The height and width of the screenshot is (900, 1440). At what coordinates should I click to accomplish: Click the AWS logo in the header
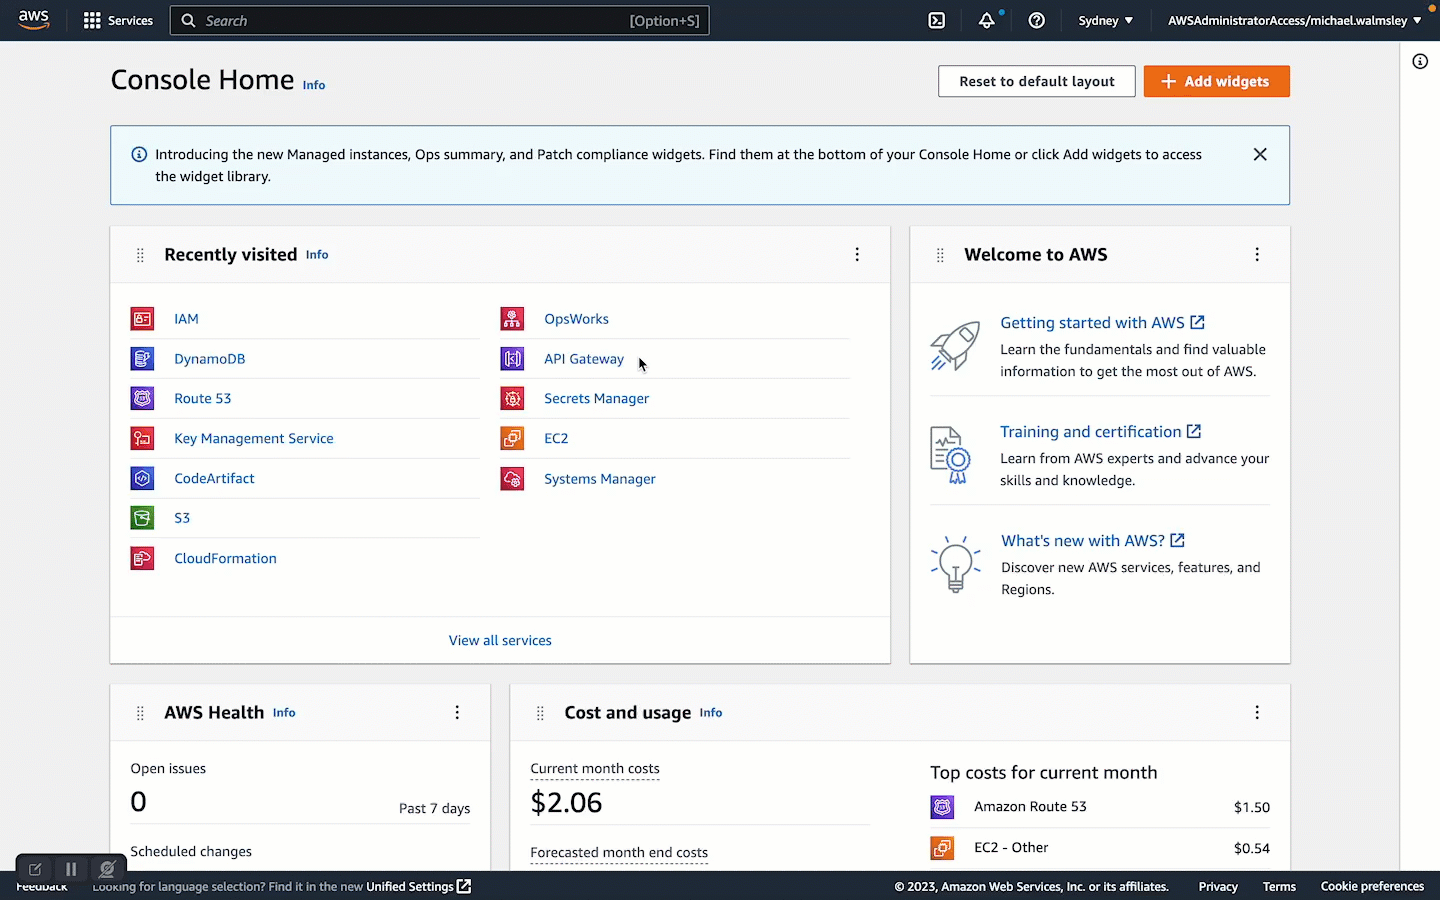click(34, 20)
